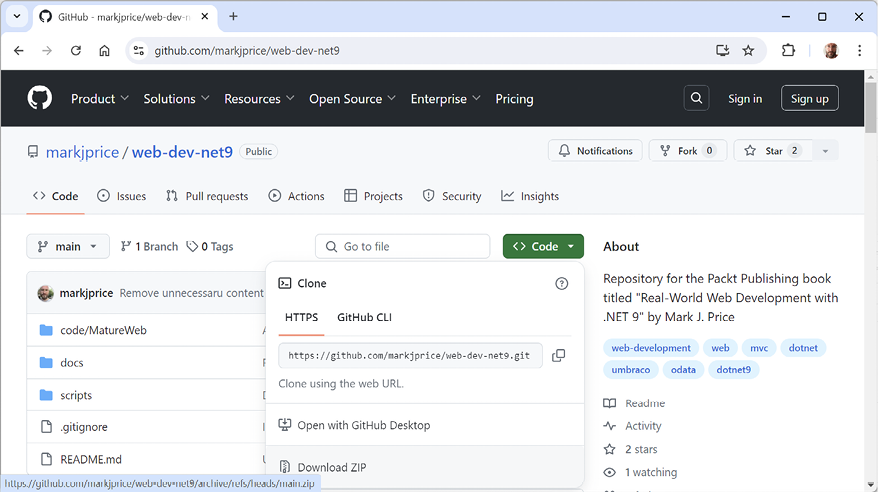Open the docs folder
The height and width of the screenshot is (492, 878).
pyautogui.click(x=72, y=363)
